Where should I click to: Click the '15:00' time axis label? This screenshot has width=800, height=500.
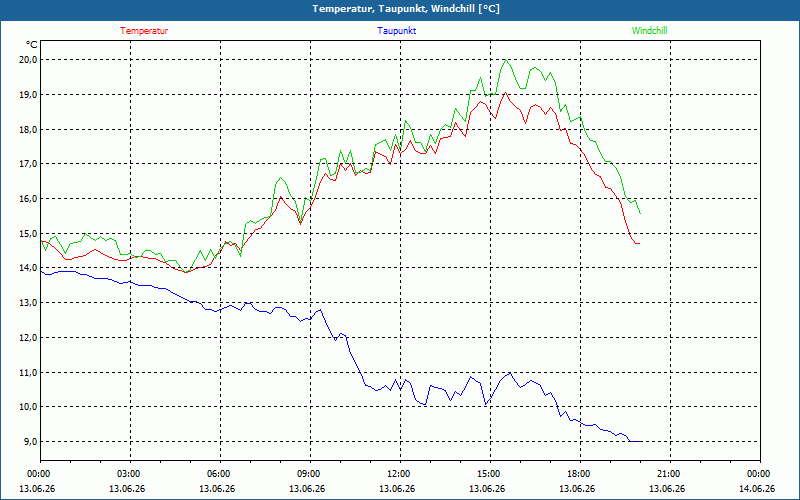click(487, 474)
